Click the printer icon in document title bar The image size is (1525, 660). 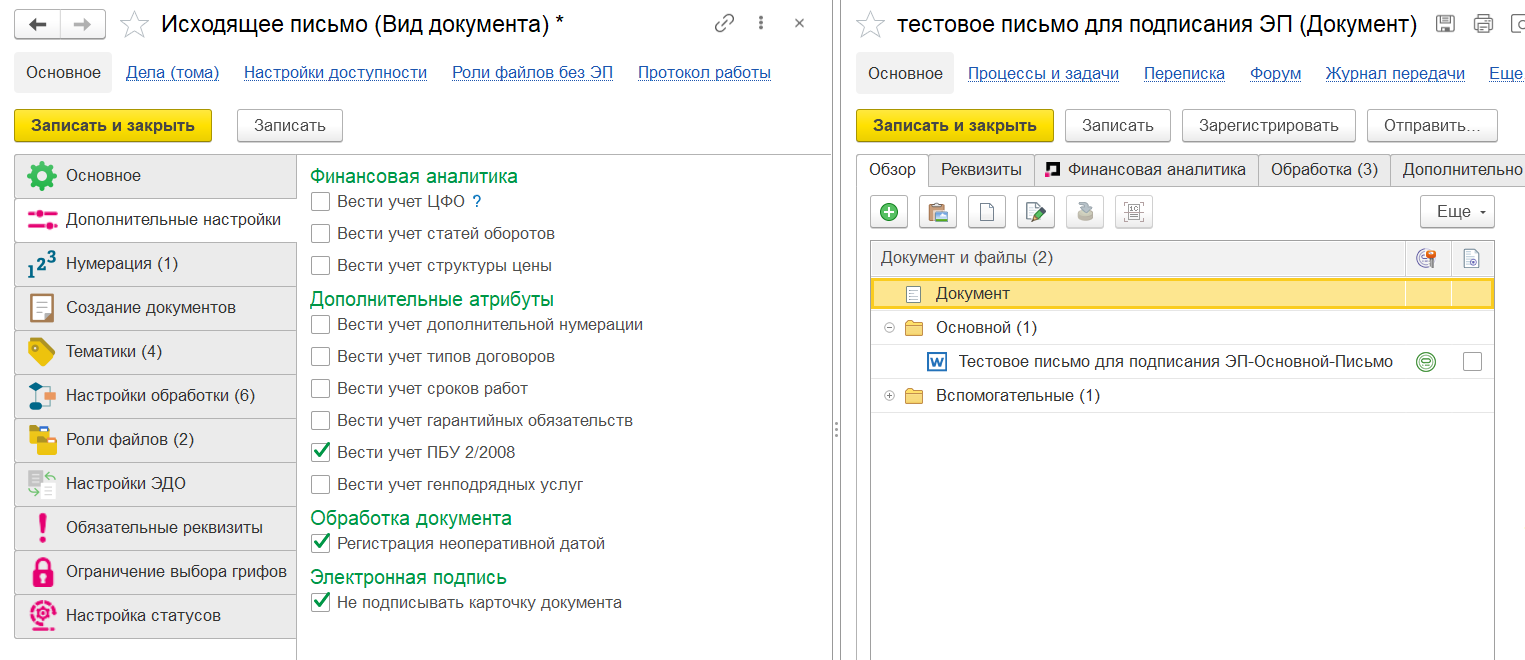click(1483, 24)
